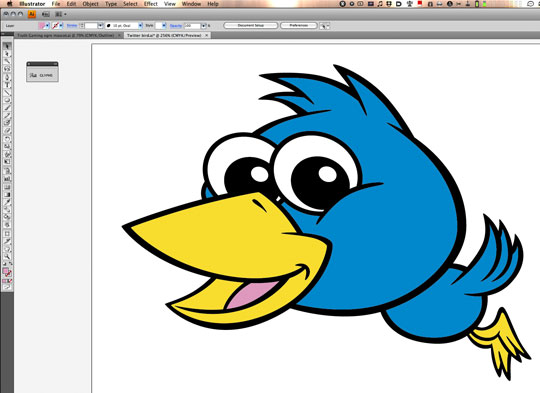This screenshot has height=393, width=540.
Task: Select the Type tool
Action: (7, 85)
